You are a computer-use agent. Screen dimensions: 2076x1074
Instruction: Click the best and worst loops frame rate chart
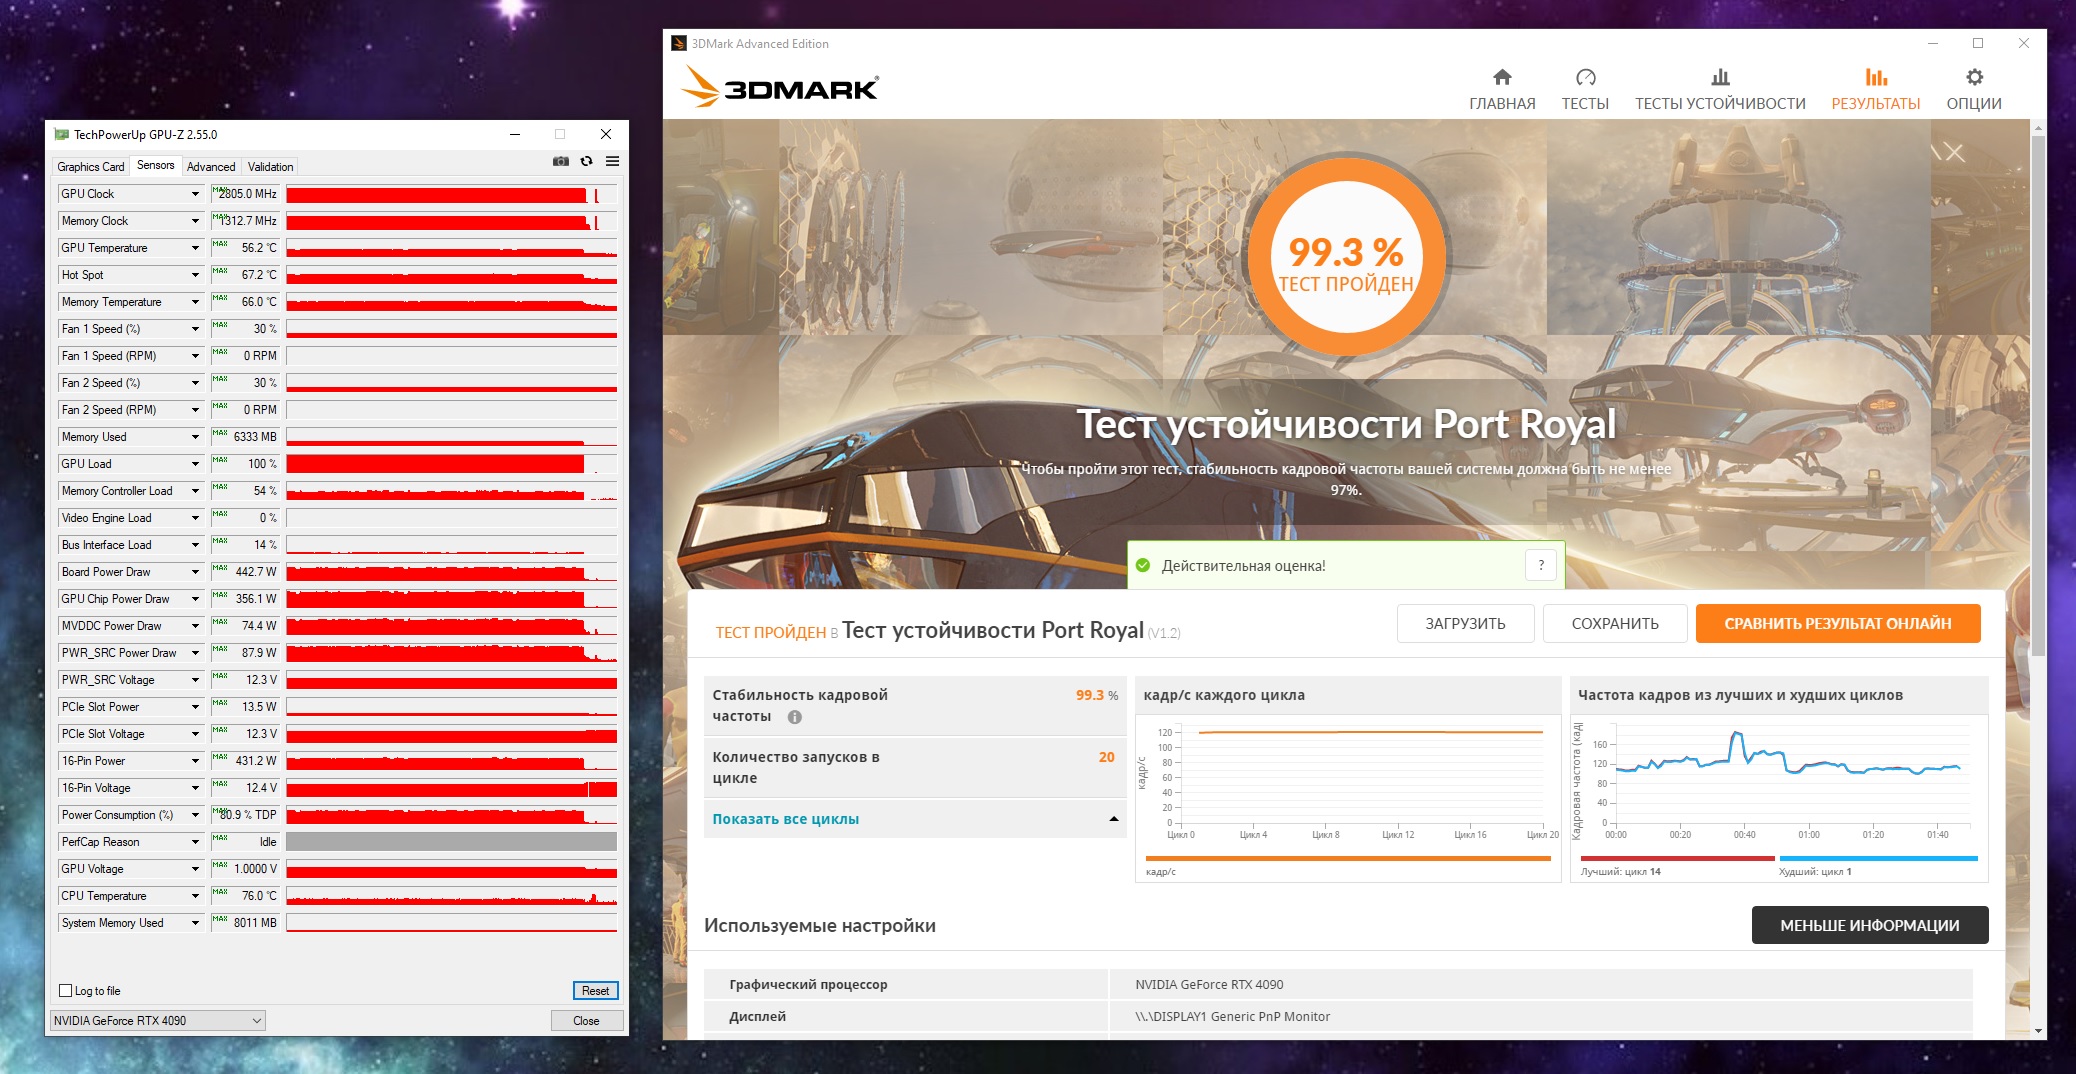tap(1779, 797)
